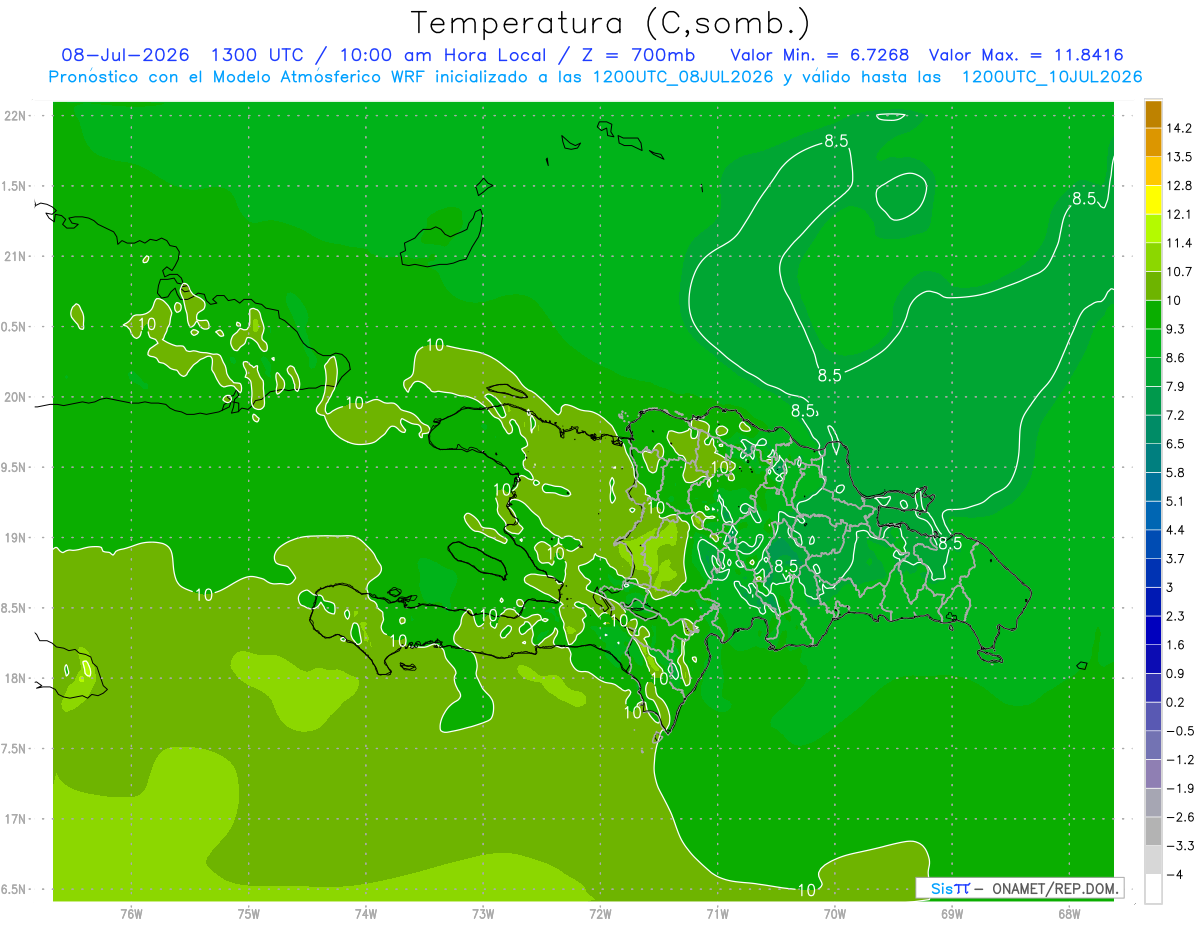This screenshot has height=927, width=1200.
Task: Click the 68W longitude axis label
Action: (1068, 914)
